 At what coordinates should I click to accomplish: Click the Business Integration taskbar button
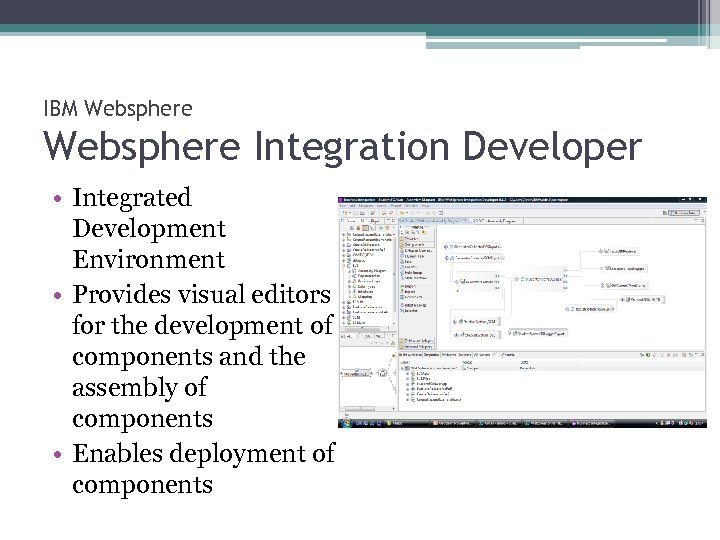(x=591, y=423)
